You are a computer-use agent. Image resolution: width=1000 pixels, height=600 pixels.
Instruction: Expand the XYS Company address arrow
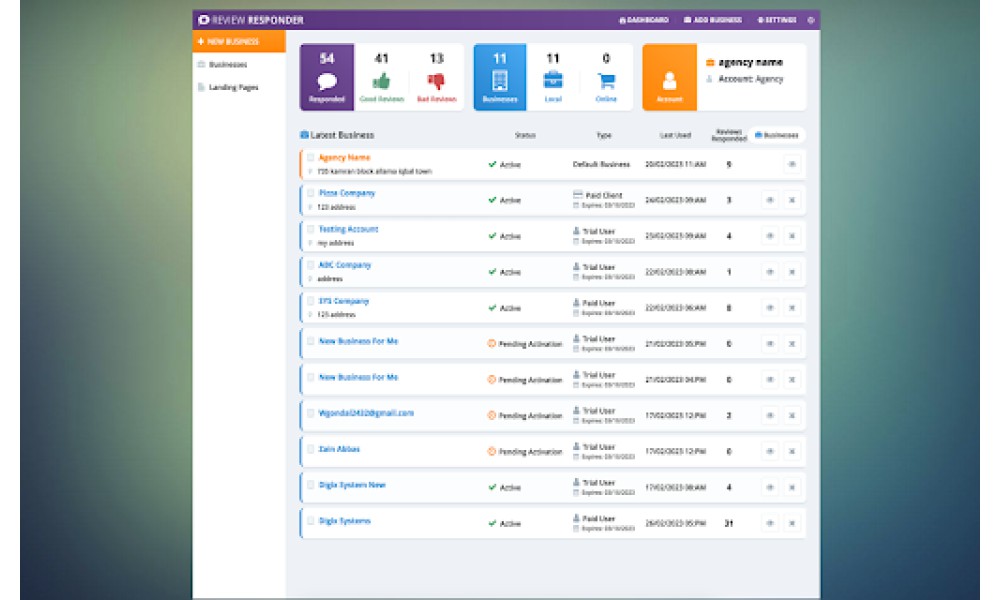(311, 314)
